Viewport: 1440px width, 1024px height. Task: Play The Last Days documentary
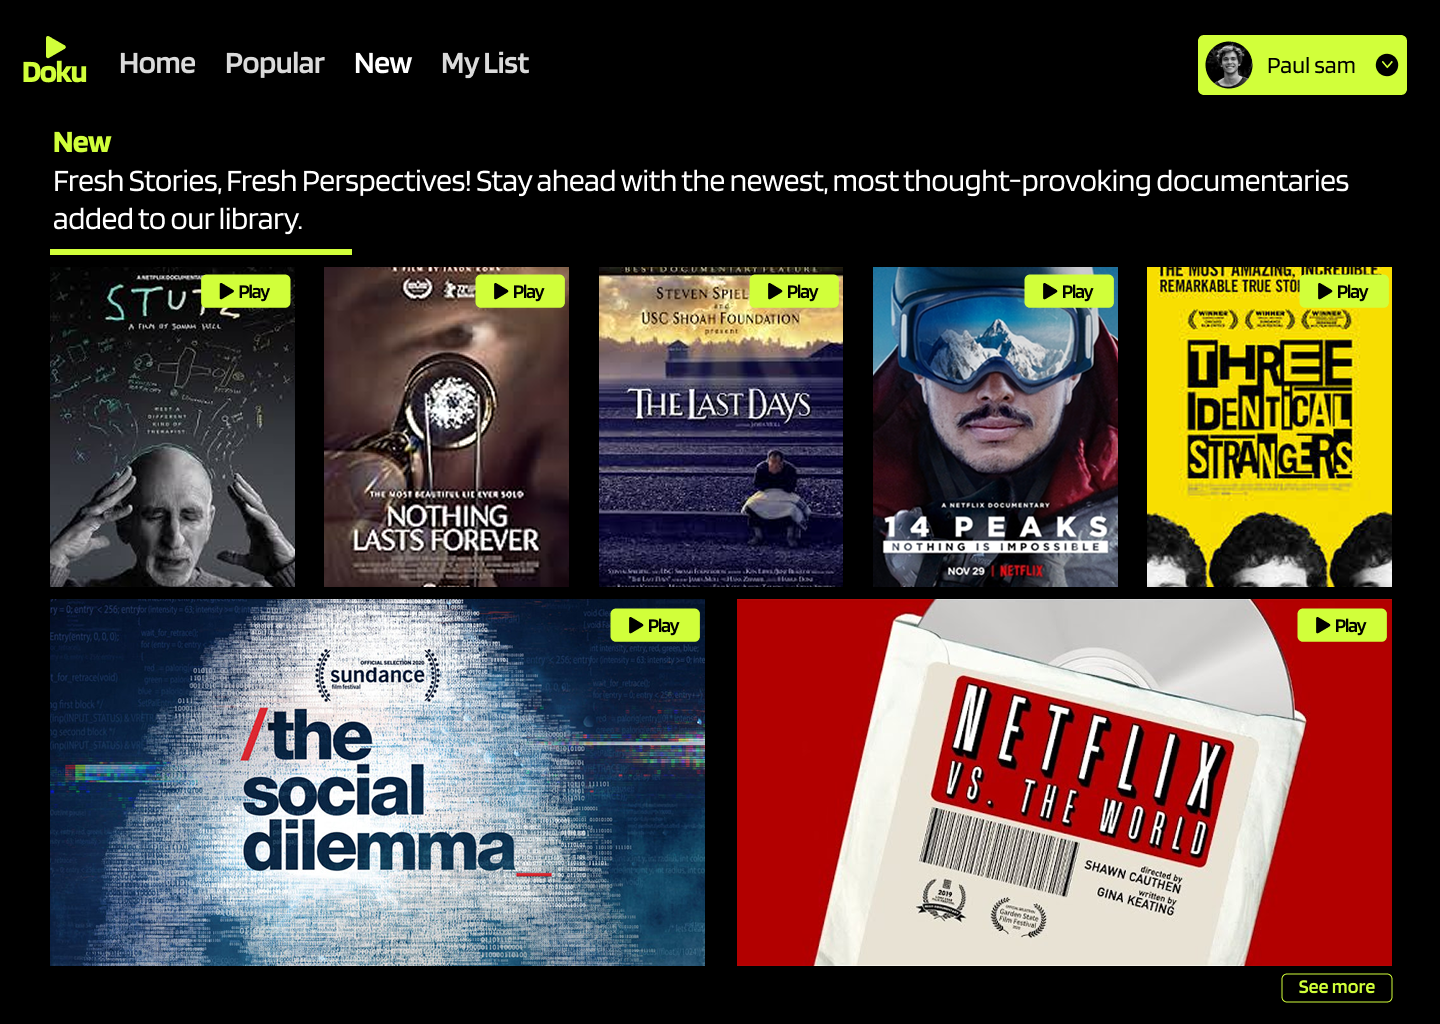(x=794, y=291)
